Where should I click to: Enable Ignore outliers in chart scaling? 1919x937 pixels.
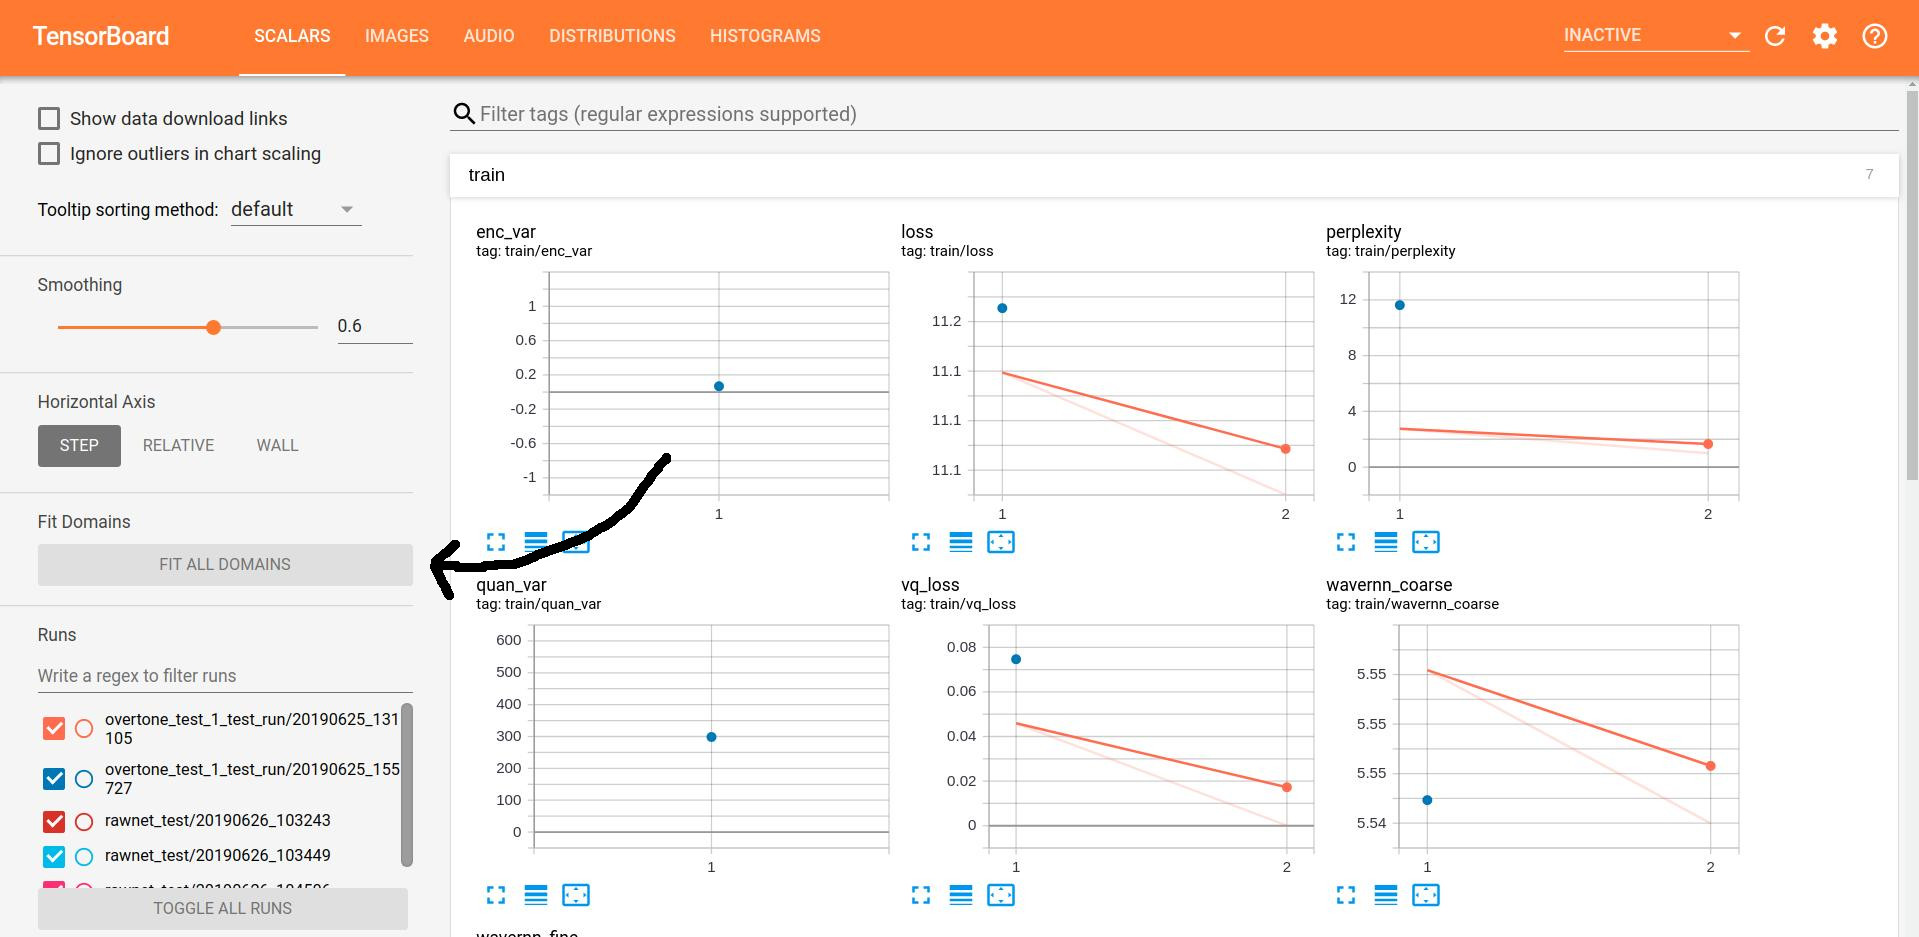click(x=49, y=153)
